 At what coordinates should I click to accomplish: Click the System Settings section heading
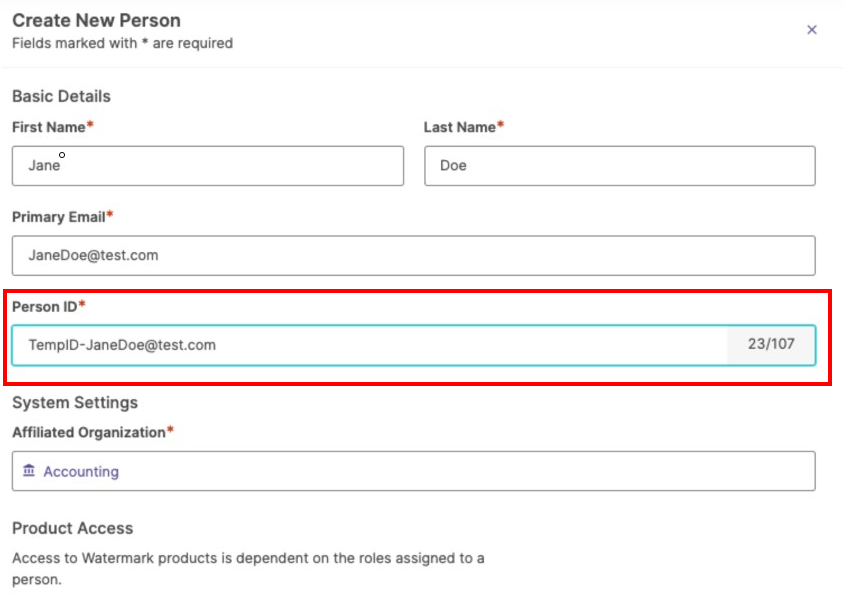click(75, 403)
